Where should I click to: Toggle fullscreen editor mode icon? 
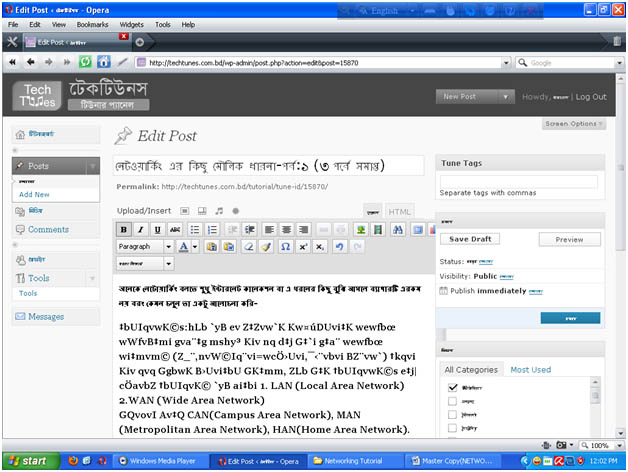pyautogui.click(x=418, y=230)
